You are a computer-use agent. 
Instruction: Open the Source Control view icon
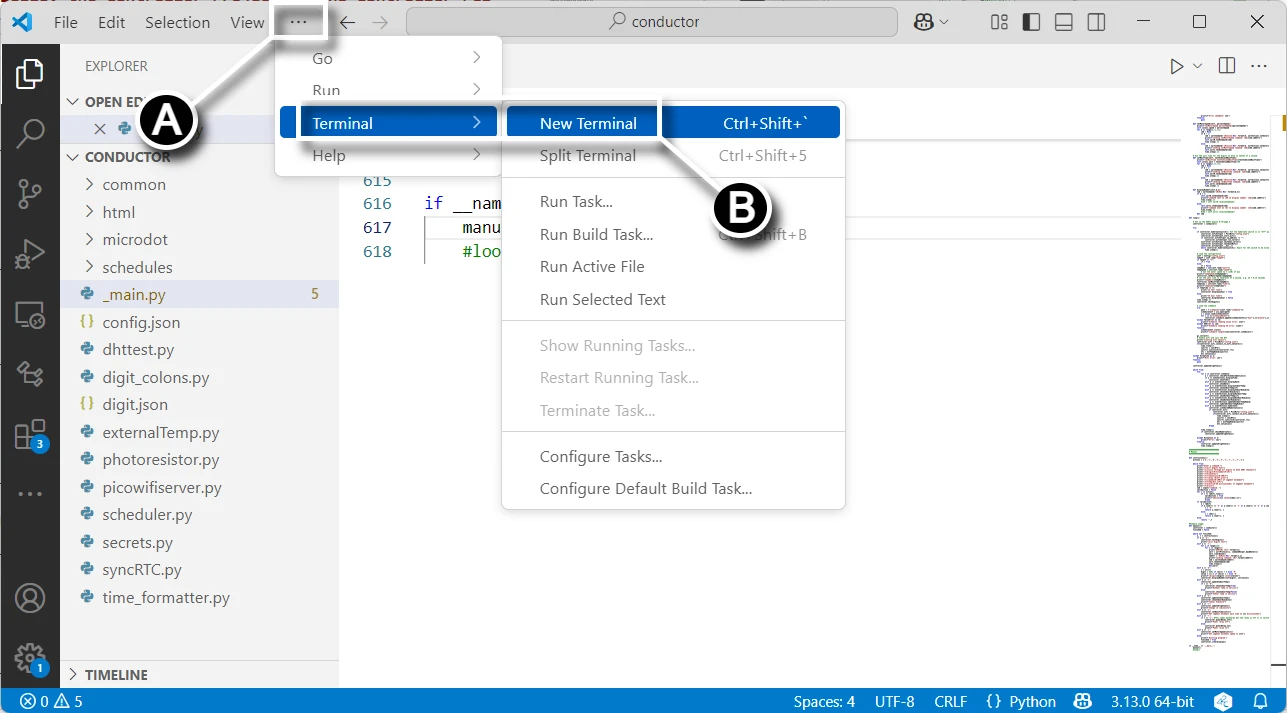pyautogui.click(x=30, y=194)
